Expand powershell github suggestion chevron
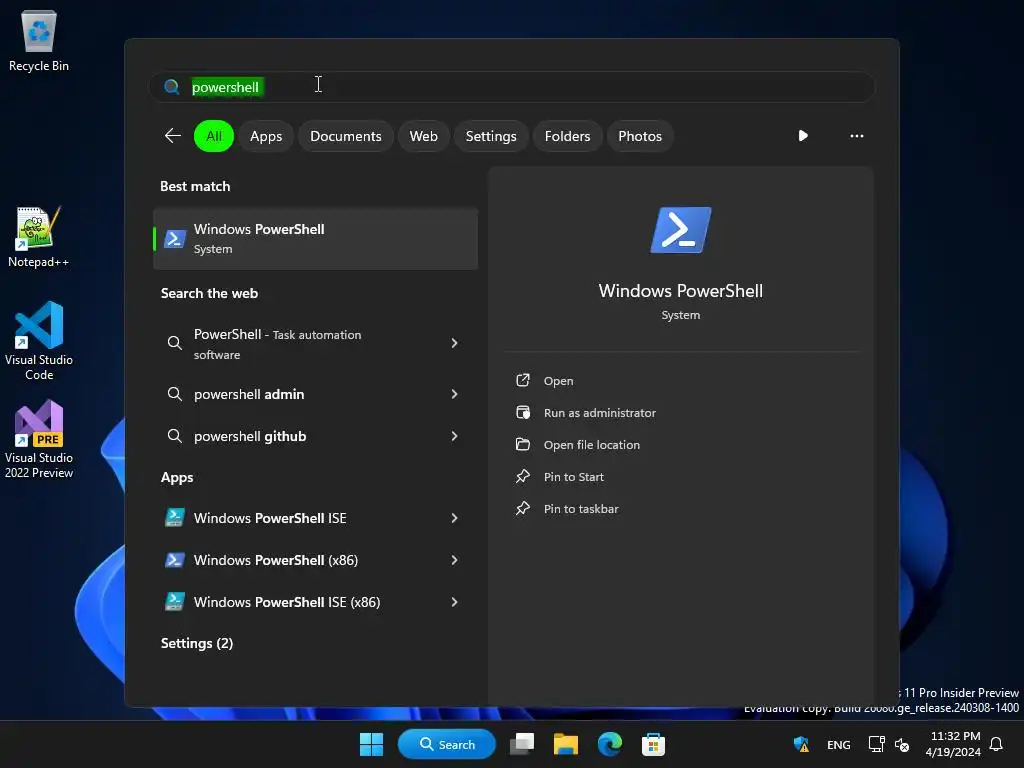This screenshot has width=1024, height=768. click(455, 436)
